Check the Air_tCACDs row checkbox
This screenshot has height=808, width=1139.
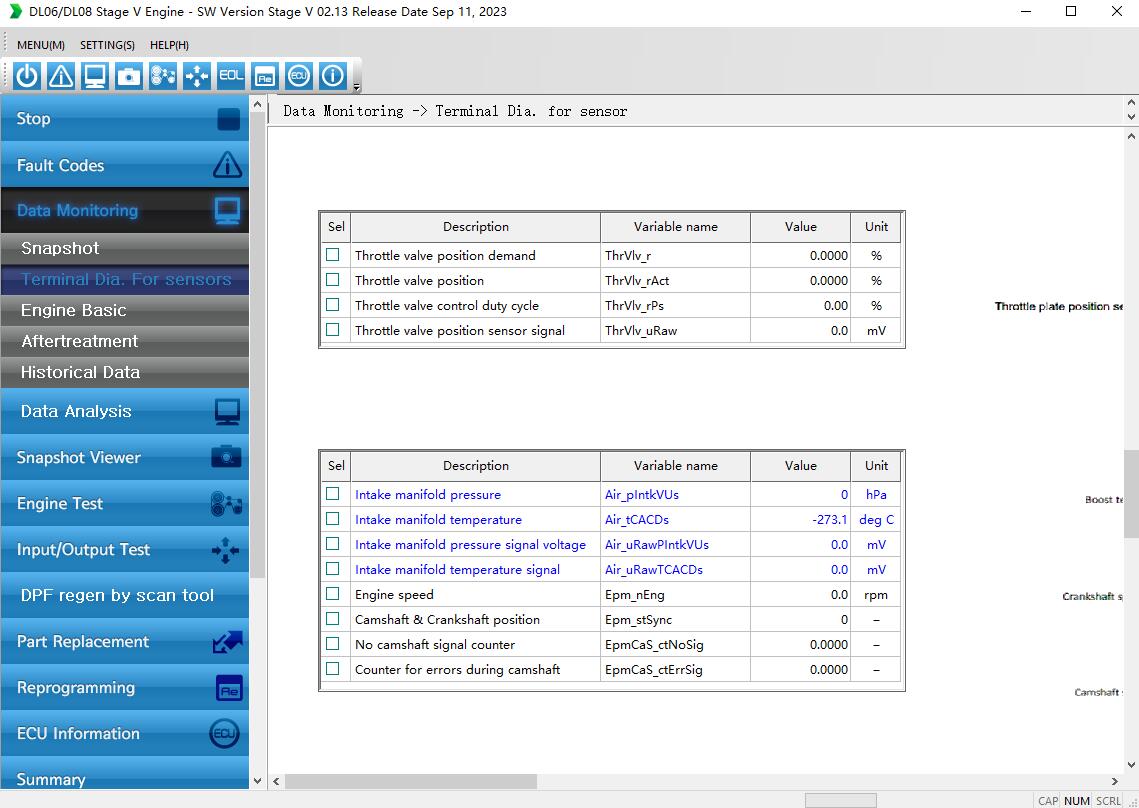[333, 519]
